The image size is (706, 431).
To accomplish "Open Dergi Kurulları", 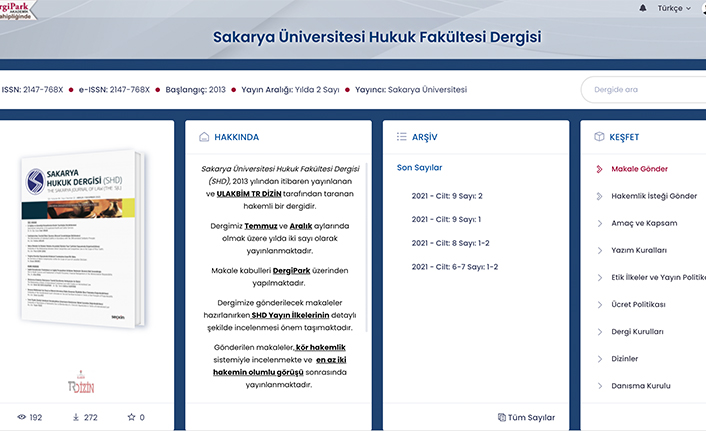I will [x=637, y=332].
